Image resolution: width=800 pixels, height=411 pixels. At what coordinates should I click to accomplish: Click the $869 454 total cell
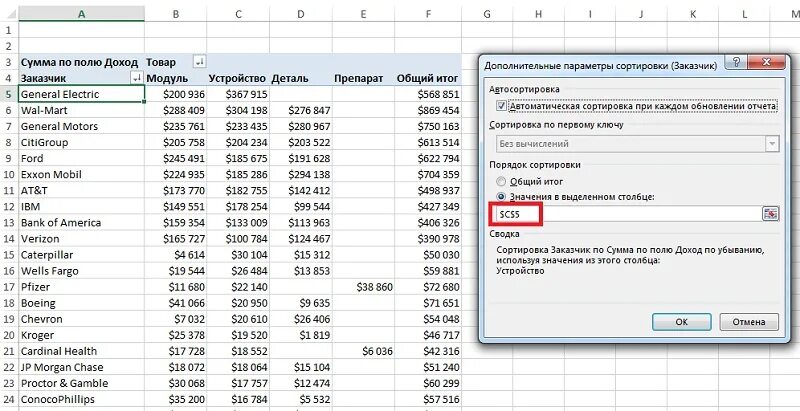point(428,110)
